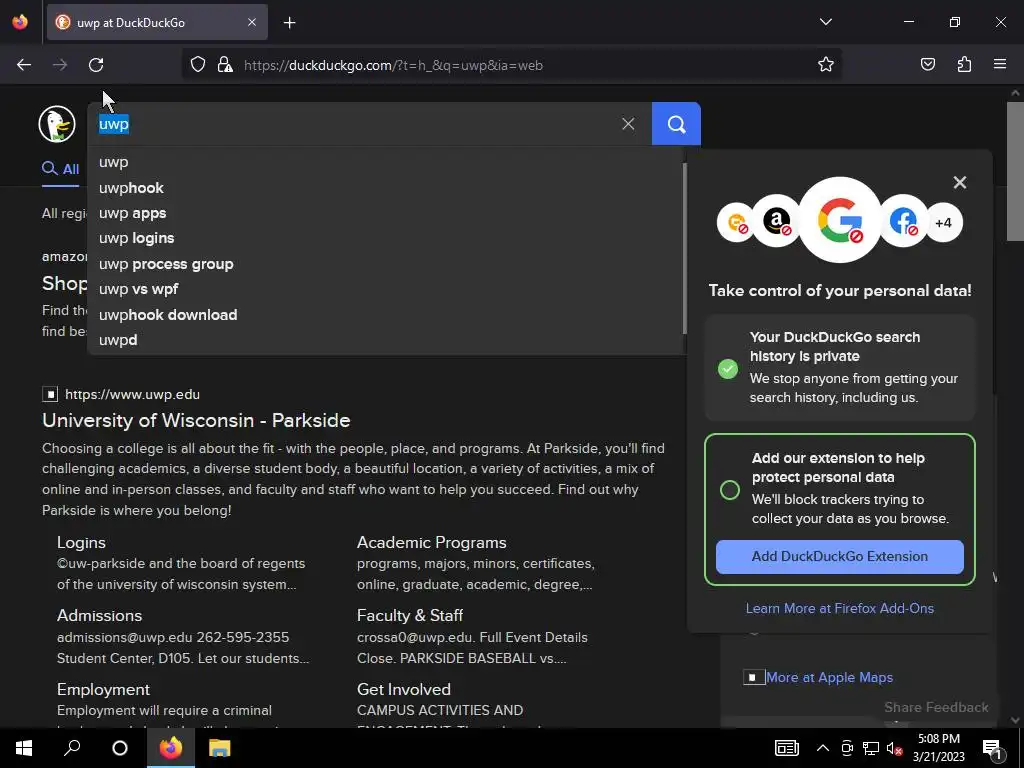The width and height of the screenshot is (1024, 768).
Task: Click the suggestions list scrollbar
Action: click(684, 248)
